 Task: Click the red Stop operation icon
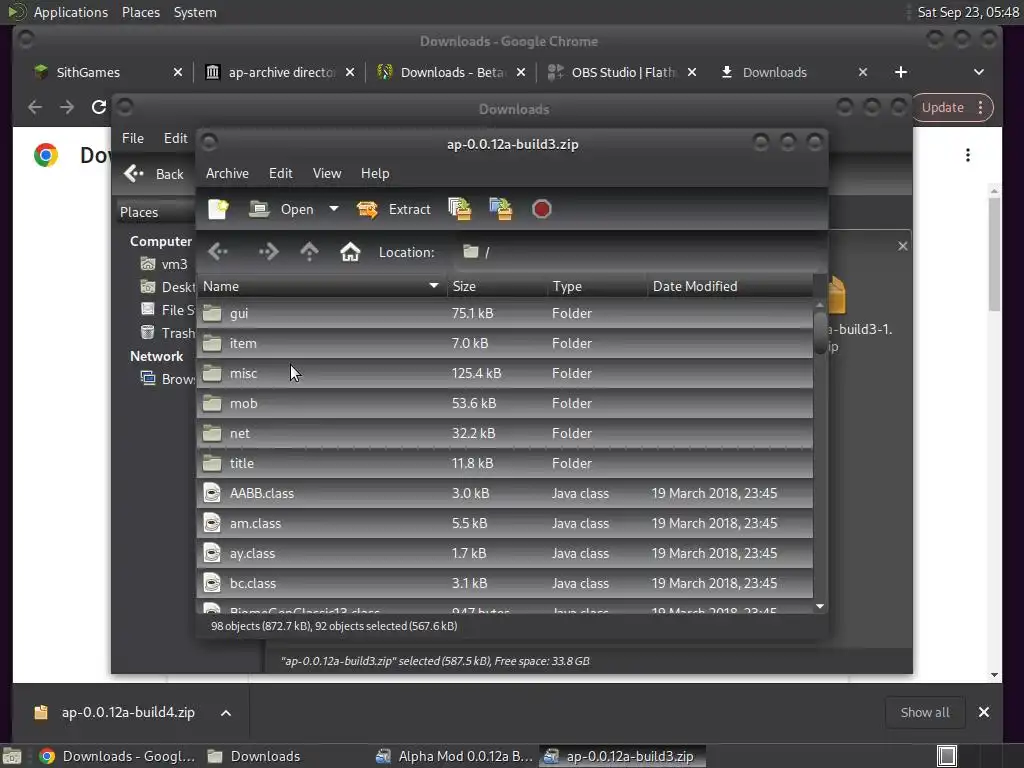pyautogui.click(x=541, y=209)
